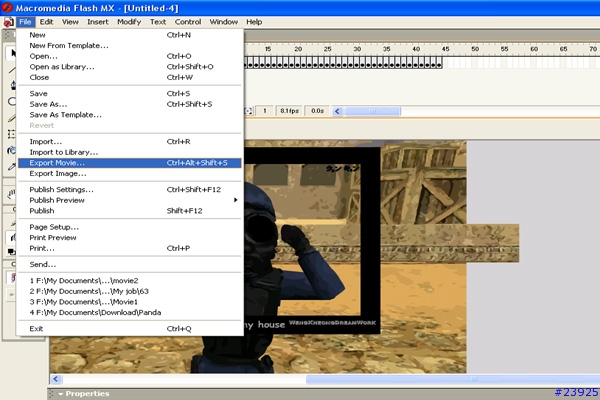Click the stage scroll left arrow

[55, 379]
